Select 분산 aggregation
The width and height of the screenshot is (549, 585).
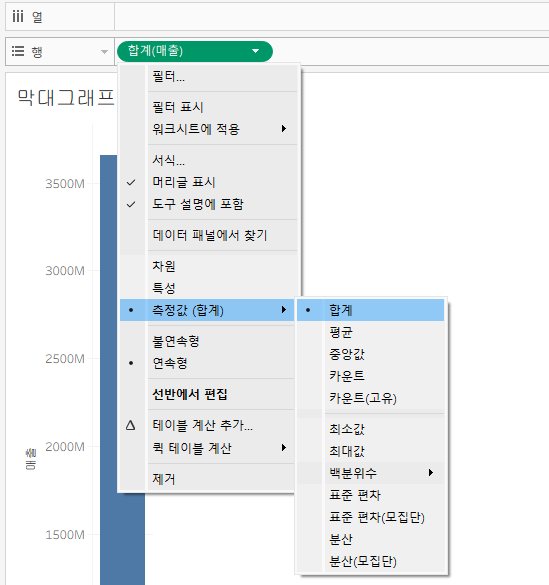[x=371, y=539]
